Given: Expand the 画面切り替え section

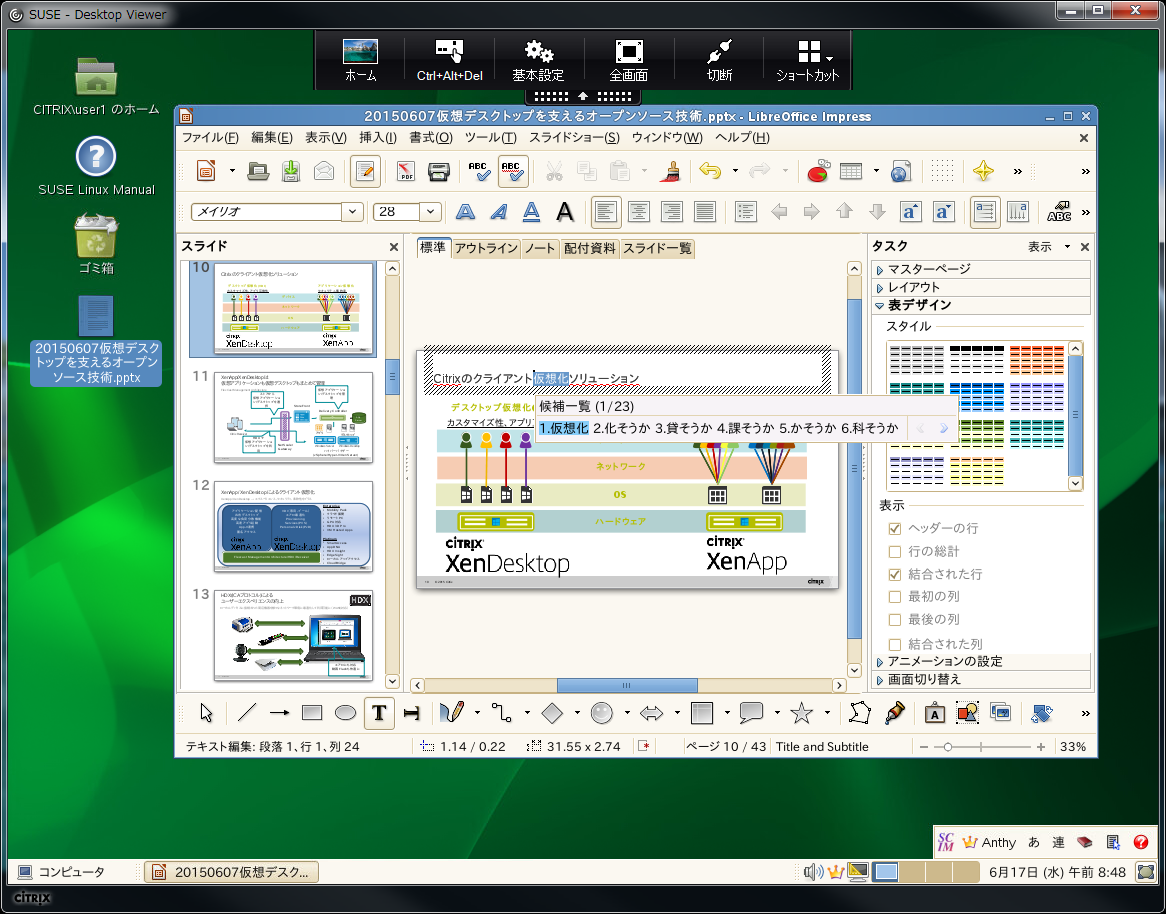Looking at the screenshot, I should coord(981,680).
